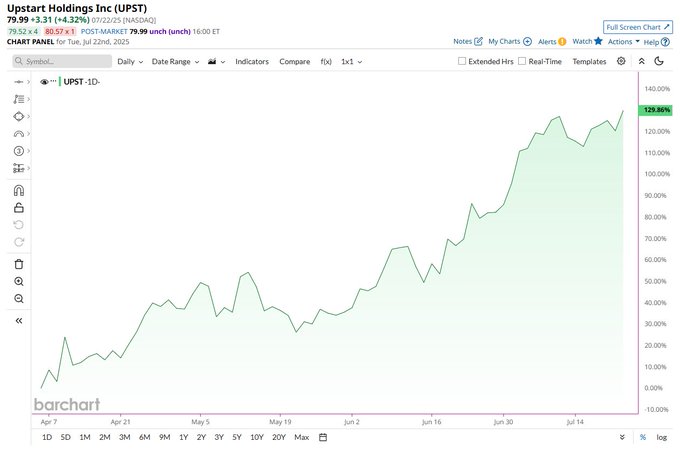Screen dimensions: 680x449
Task: Click the undo arrow icon
Action: [x=19, y=225]
